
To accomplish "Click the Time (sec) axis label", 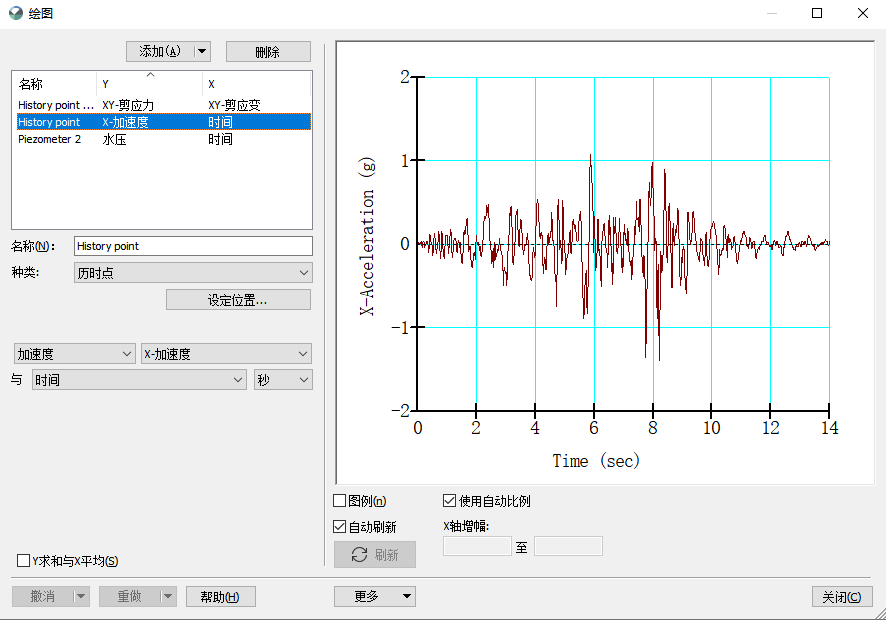I will (596, 461).
